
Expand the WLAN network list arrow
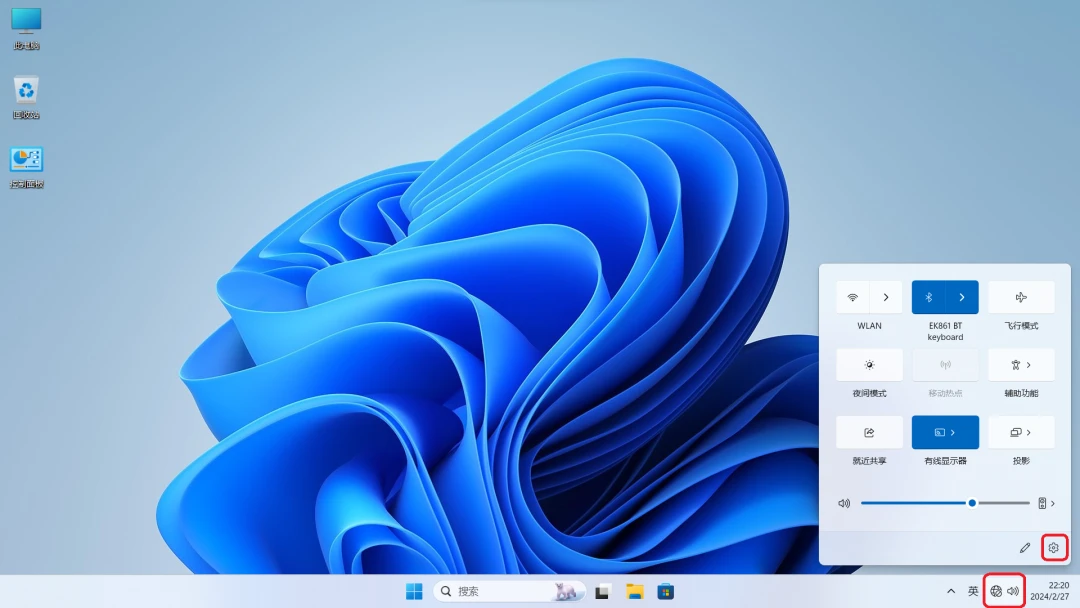pyautogui.click(x=886, y=297)
